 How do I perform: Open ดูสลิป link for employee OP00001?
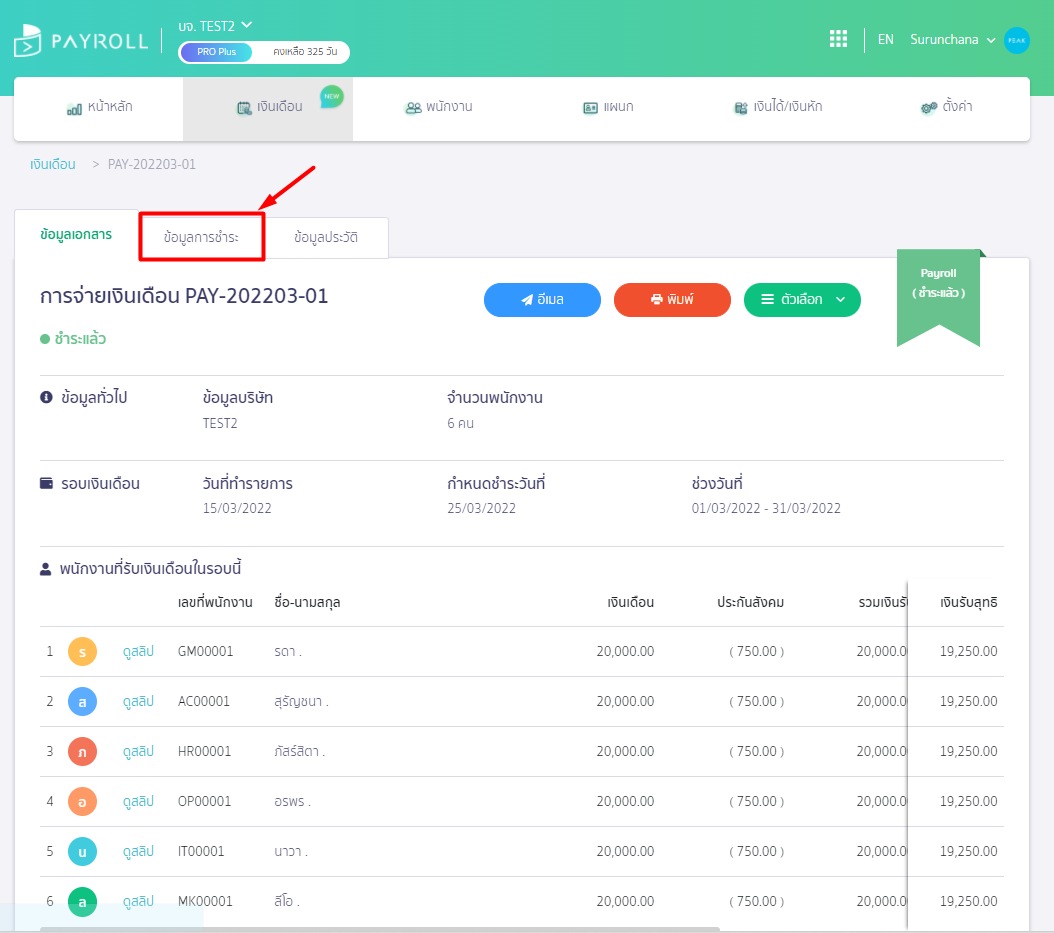pos(138,802)
